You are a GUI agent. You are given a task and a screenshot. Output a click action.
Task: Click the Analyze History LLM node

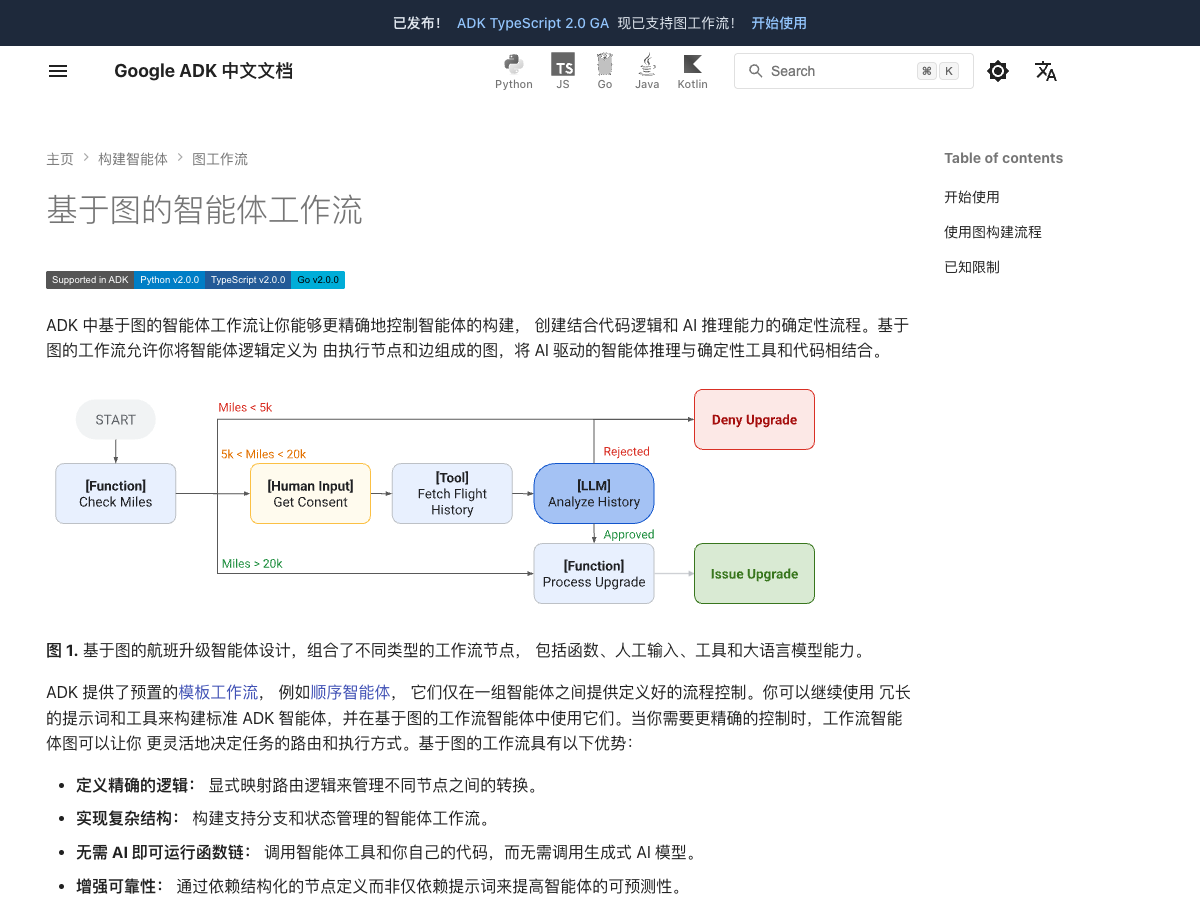tap(594, 494)
